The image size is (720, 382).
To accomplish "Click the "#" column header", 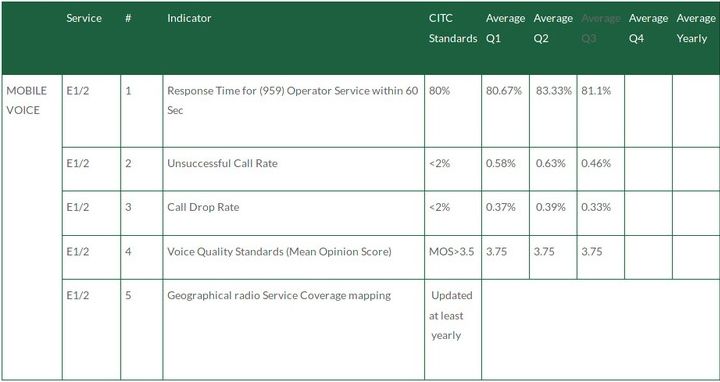I will coord(128,18).
